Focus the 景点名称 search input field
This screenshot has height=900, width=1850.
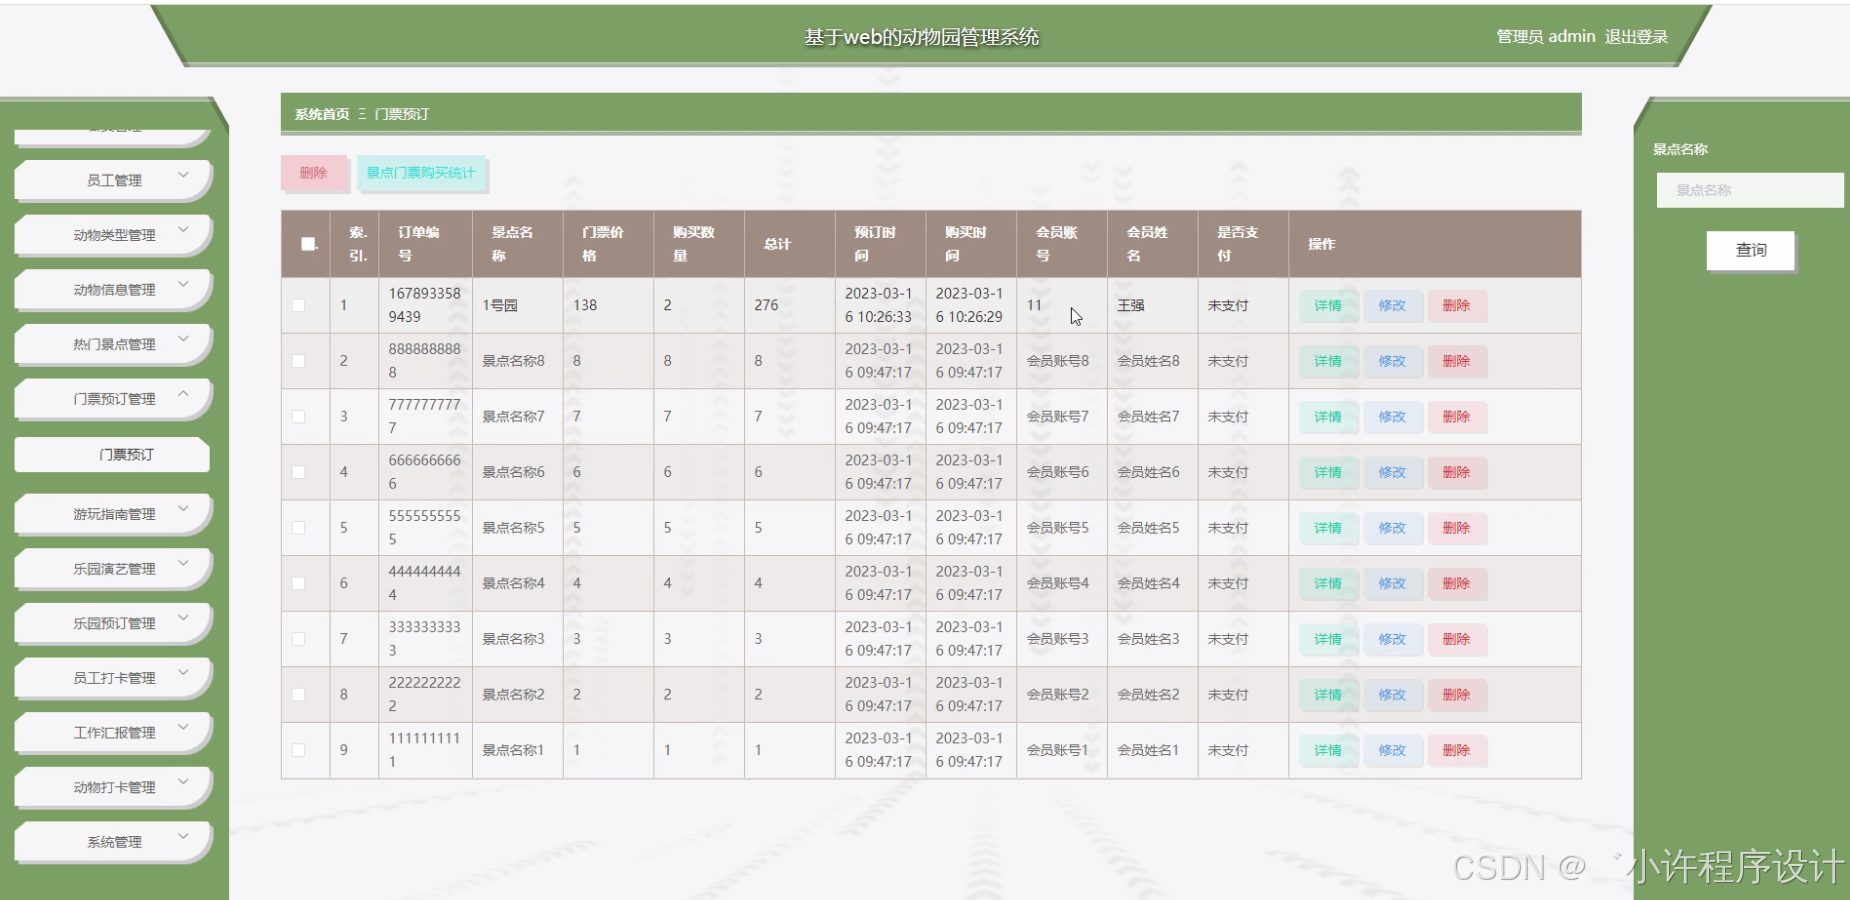click(x=1750, y=190)
